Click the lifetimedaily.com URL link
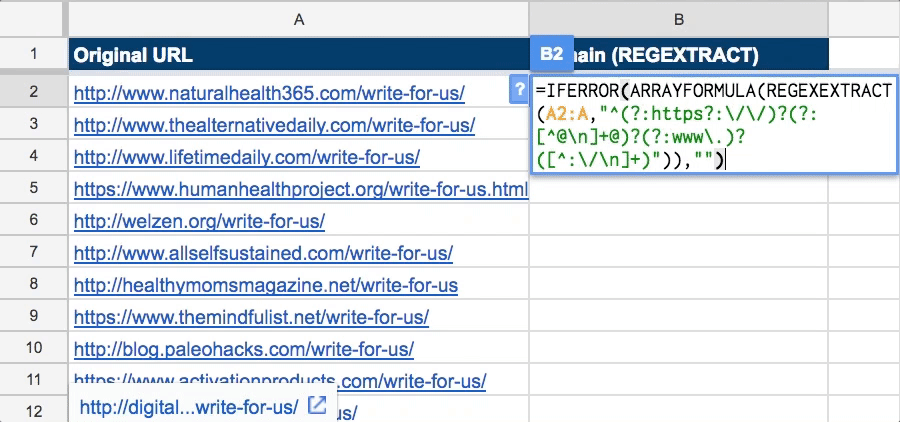The width and height of the screenshot is (900, 422). (x=246, y=157)
